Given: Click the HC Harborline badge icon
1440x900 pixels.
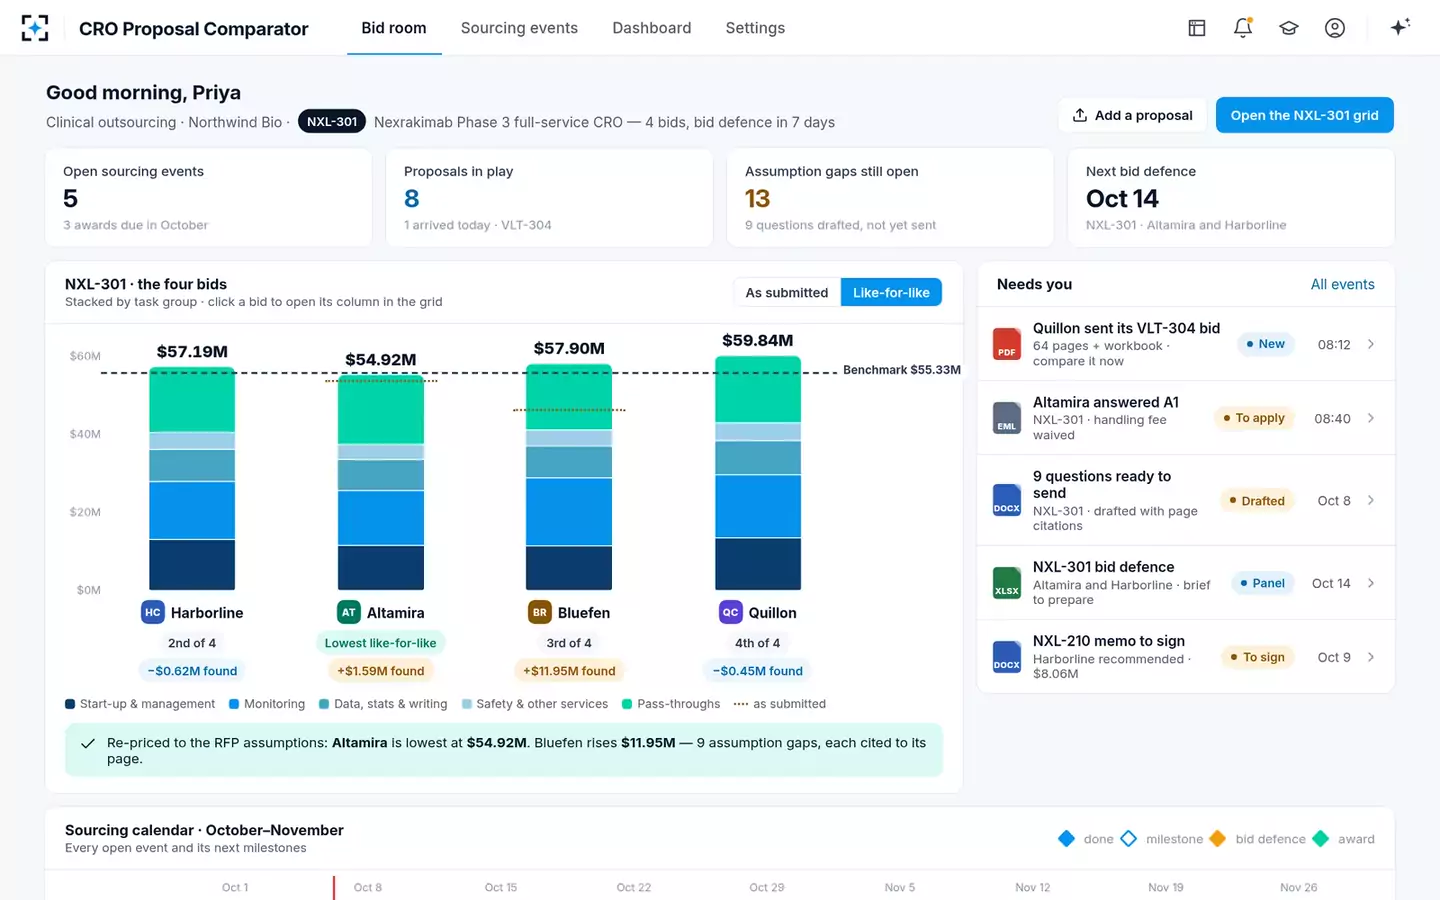Looking at the screenshot, I should (152, 612).
